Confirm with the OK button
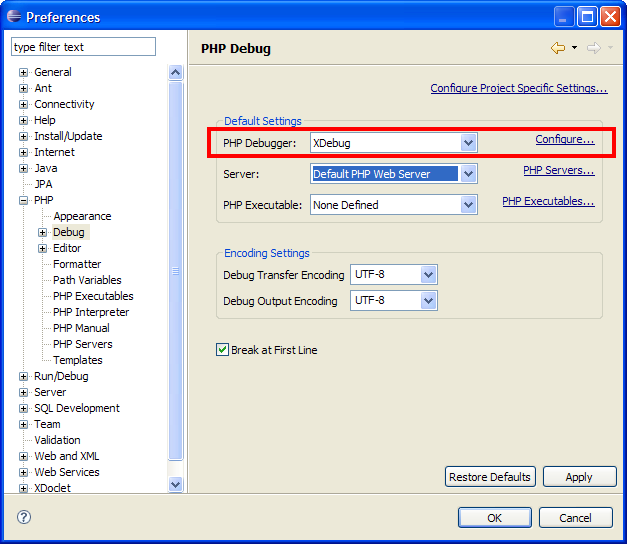 tap(495, 518)
